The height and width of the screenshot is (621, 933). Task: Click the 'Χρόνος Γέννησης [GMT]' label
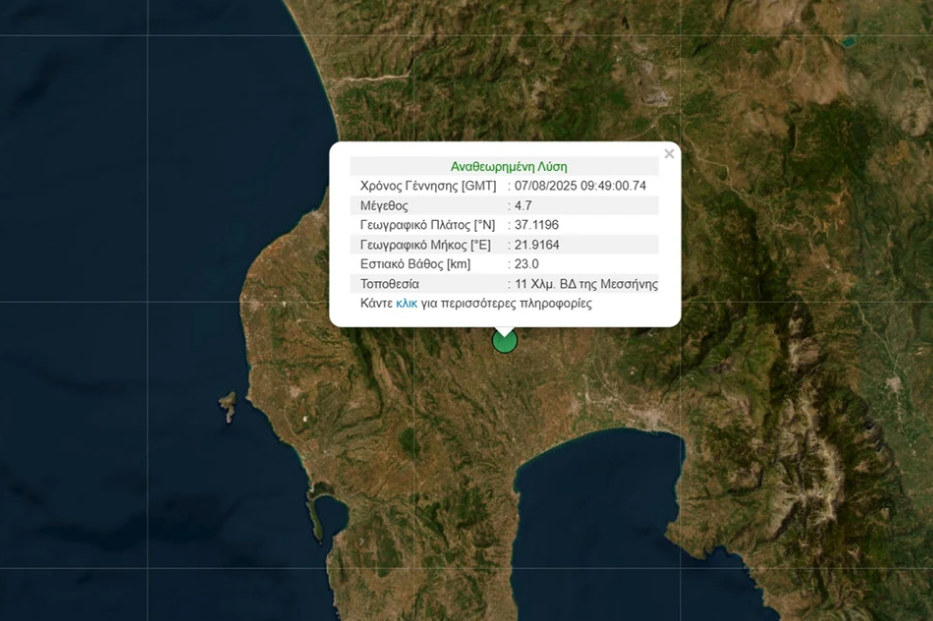coord(428,186)
